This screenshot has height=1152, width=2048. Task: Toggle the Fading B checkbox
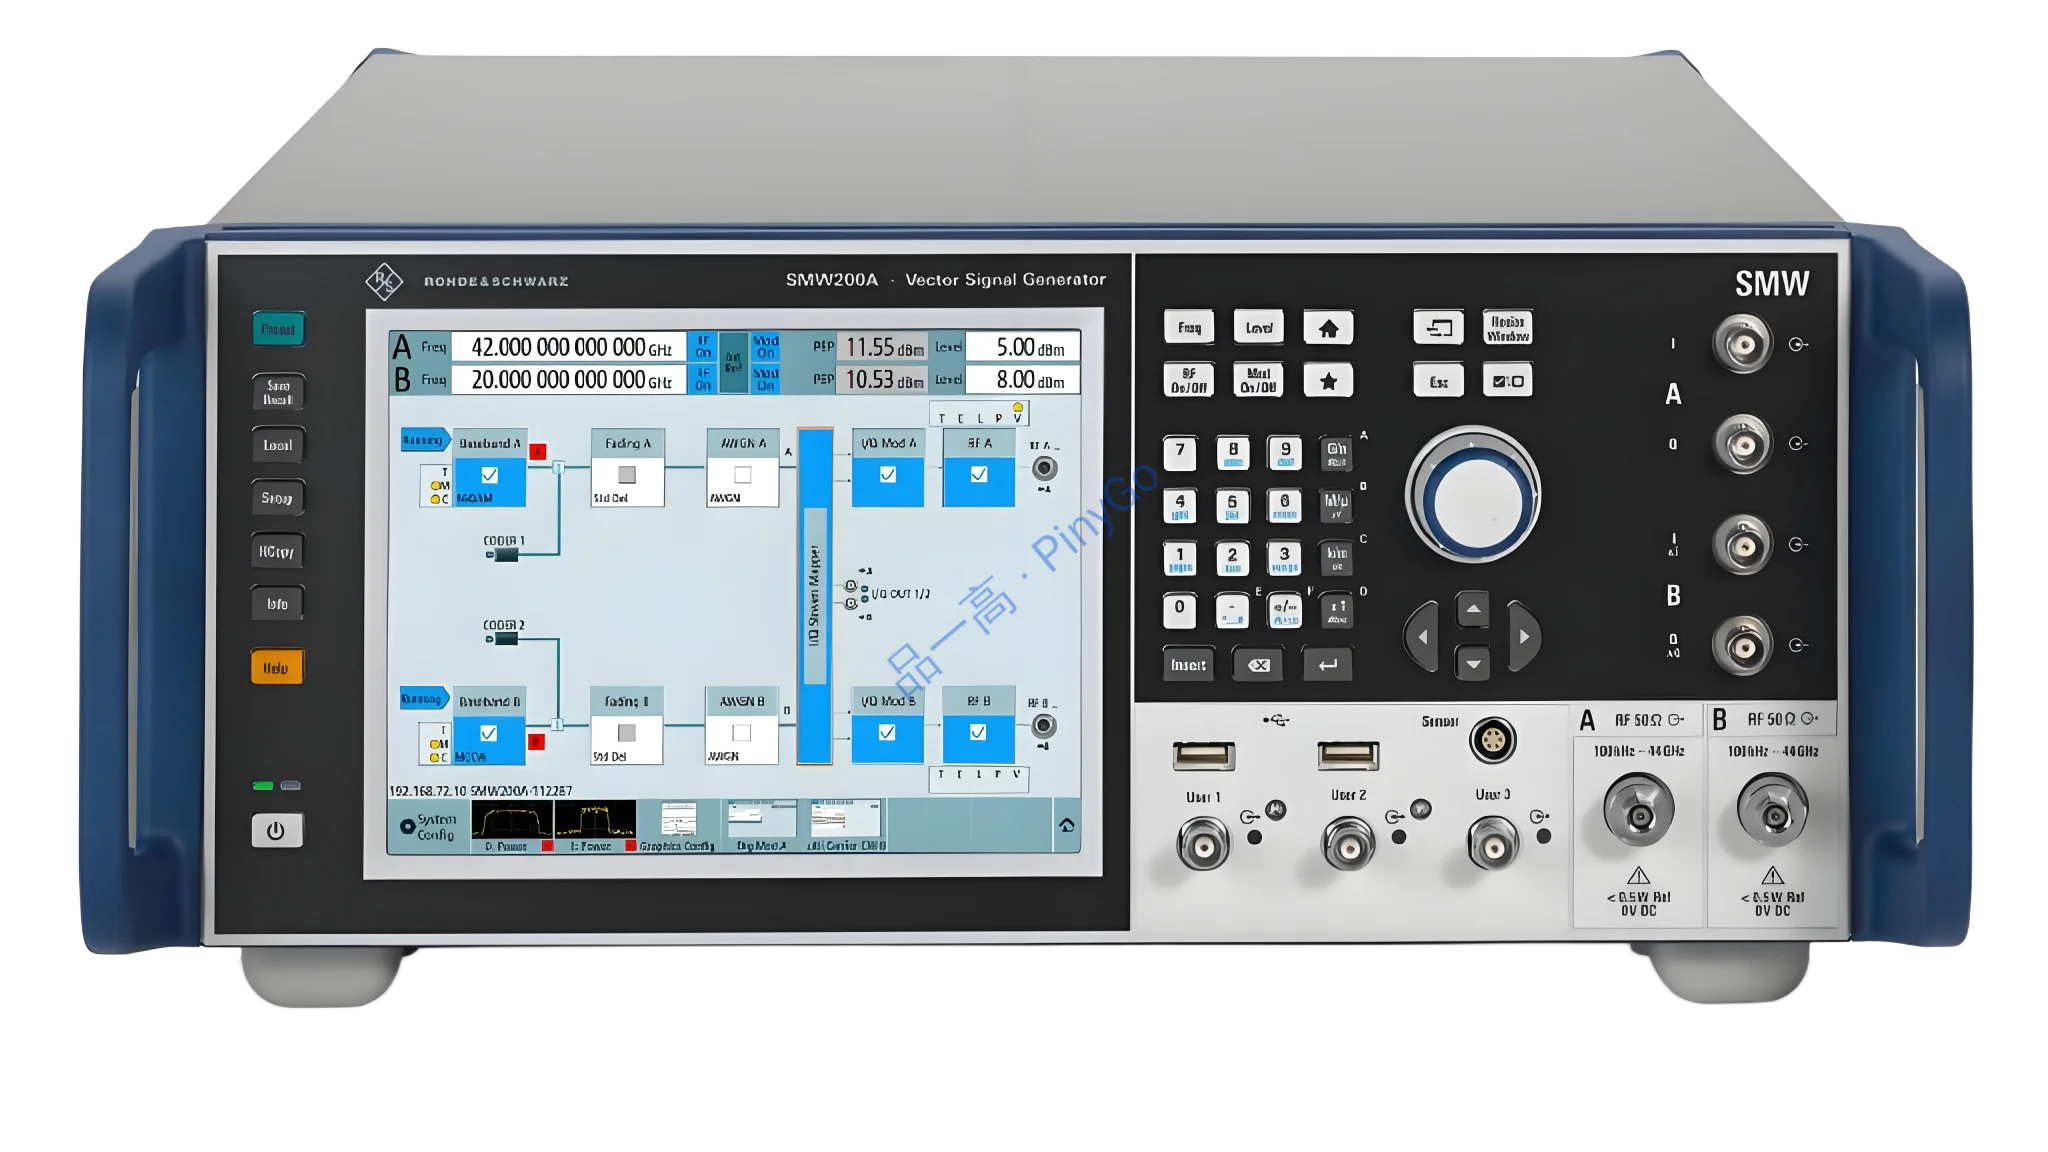click(x=627, y=733)
